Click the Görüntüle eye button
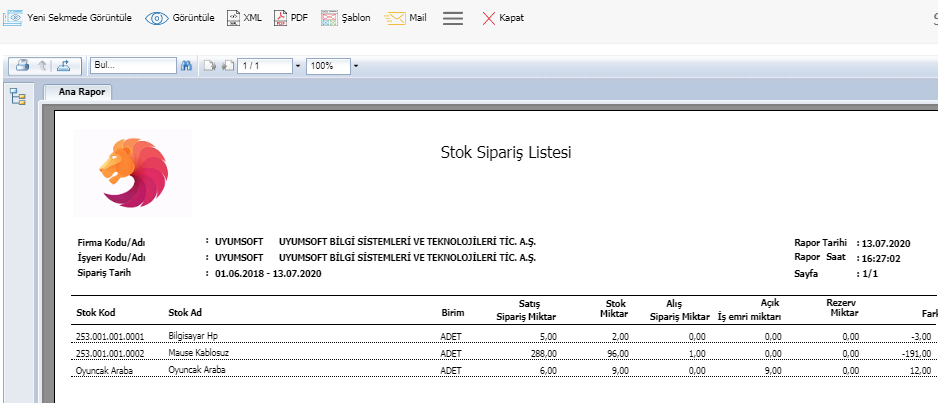Viewport: 938px width, 403px height. pos(180,18)
